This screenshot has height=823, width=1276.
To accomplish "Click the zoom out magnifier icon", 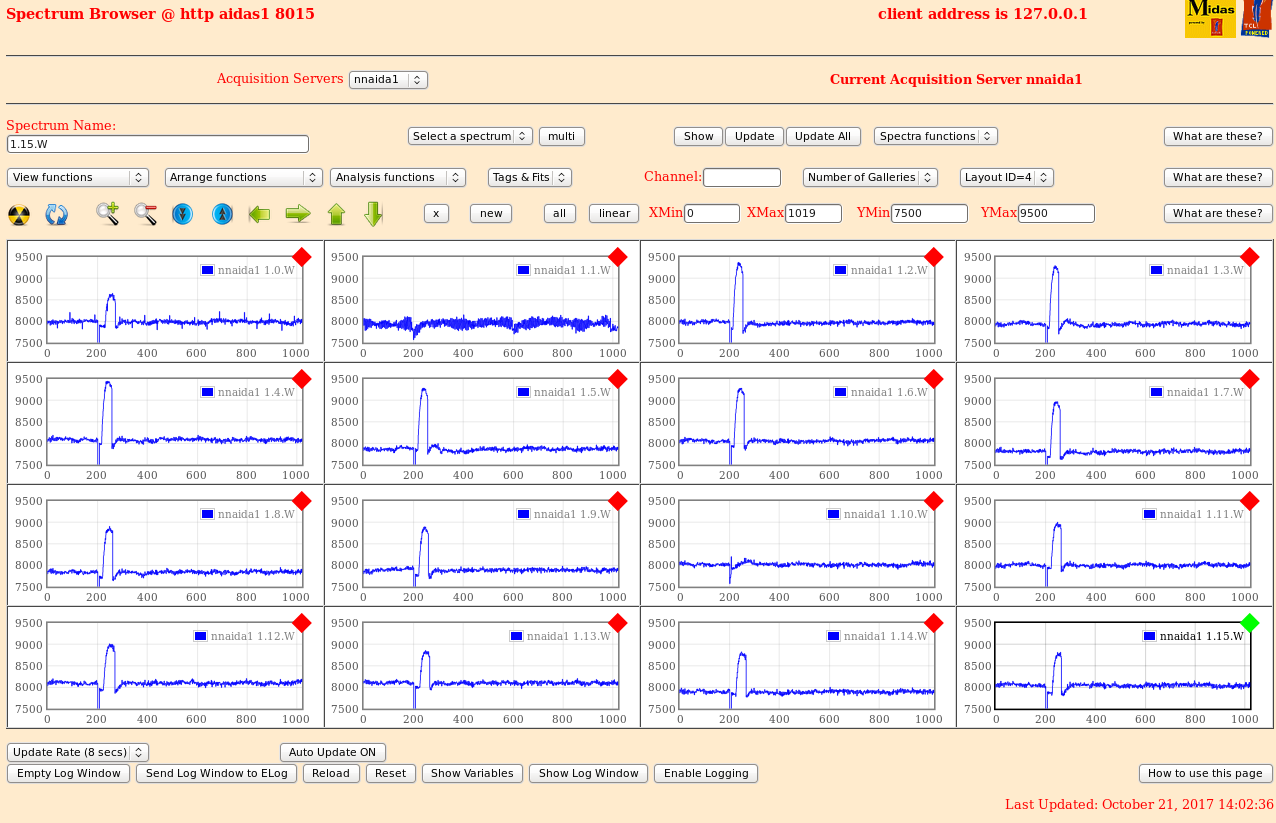I will click(x=146, y=213).
